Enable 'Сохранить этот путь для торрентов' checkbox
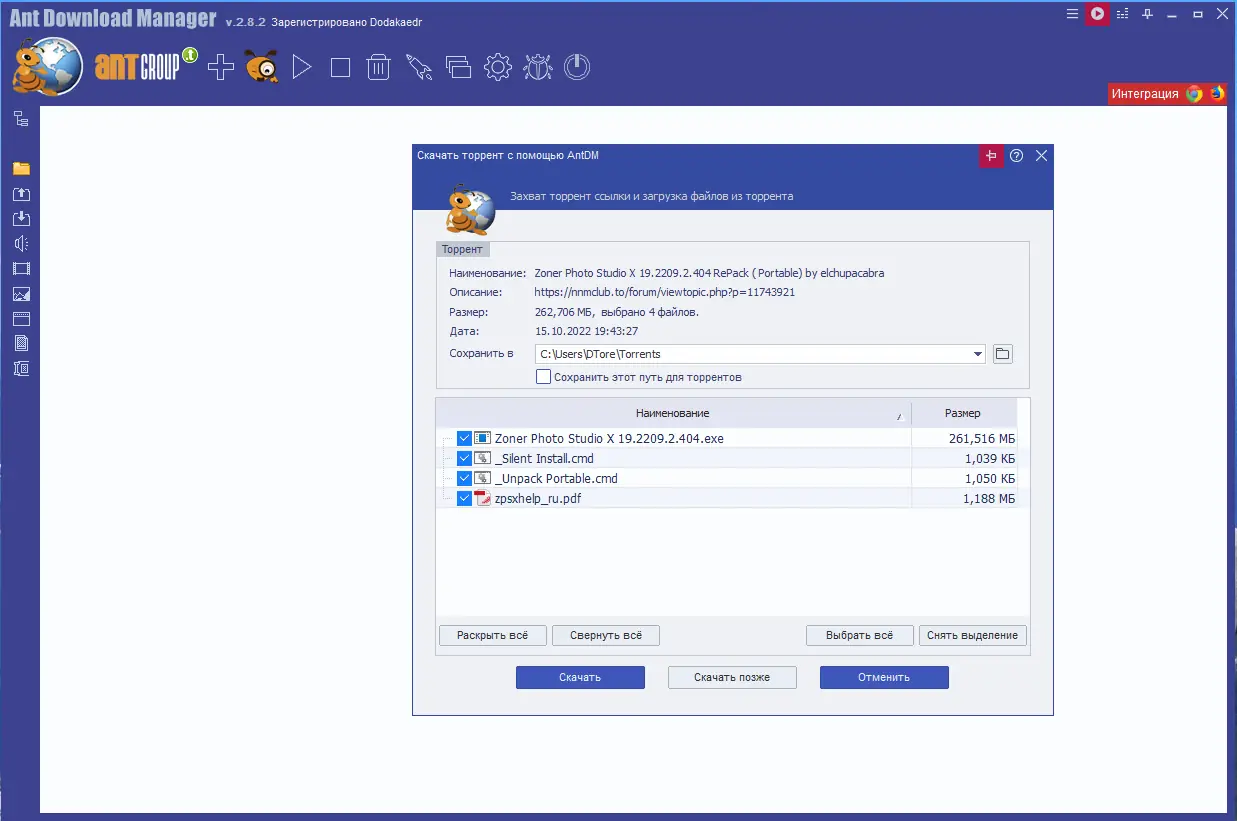 tap(544, 377)
